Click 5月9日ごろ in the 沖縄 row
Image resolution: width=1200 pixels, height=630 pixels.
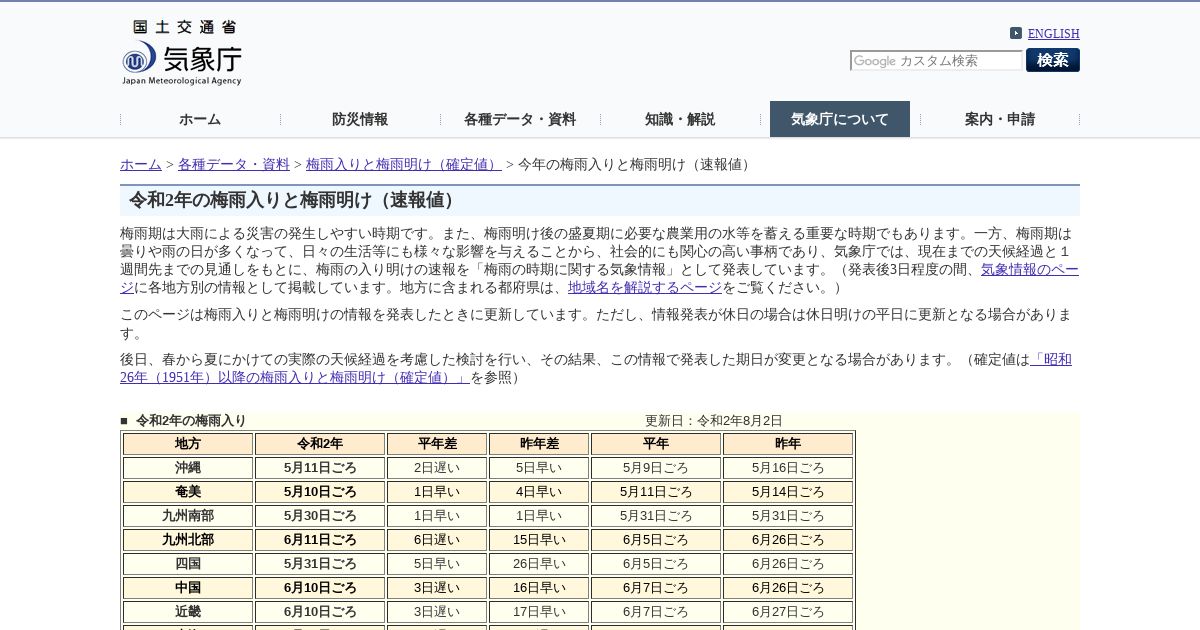656,468
